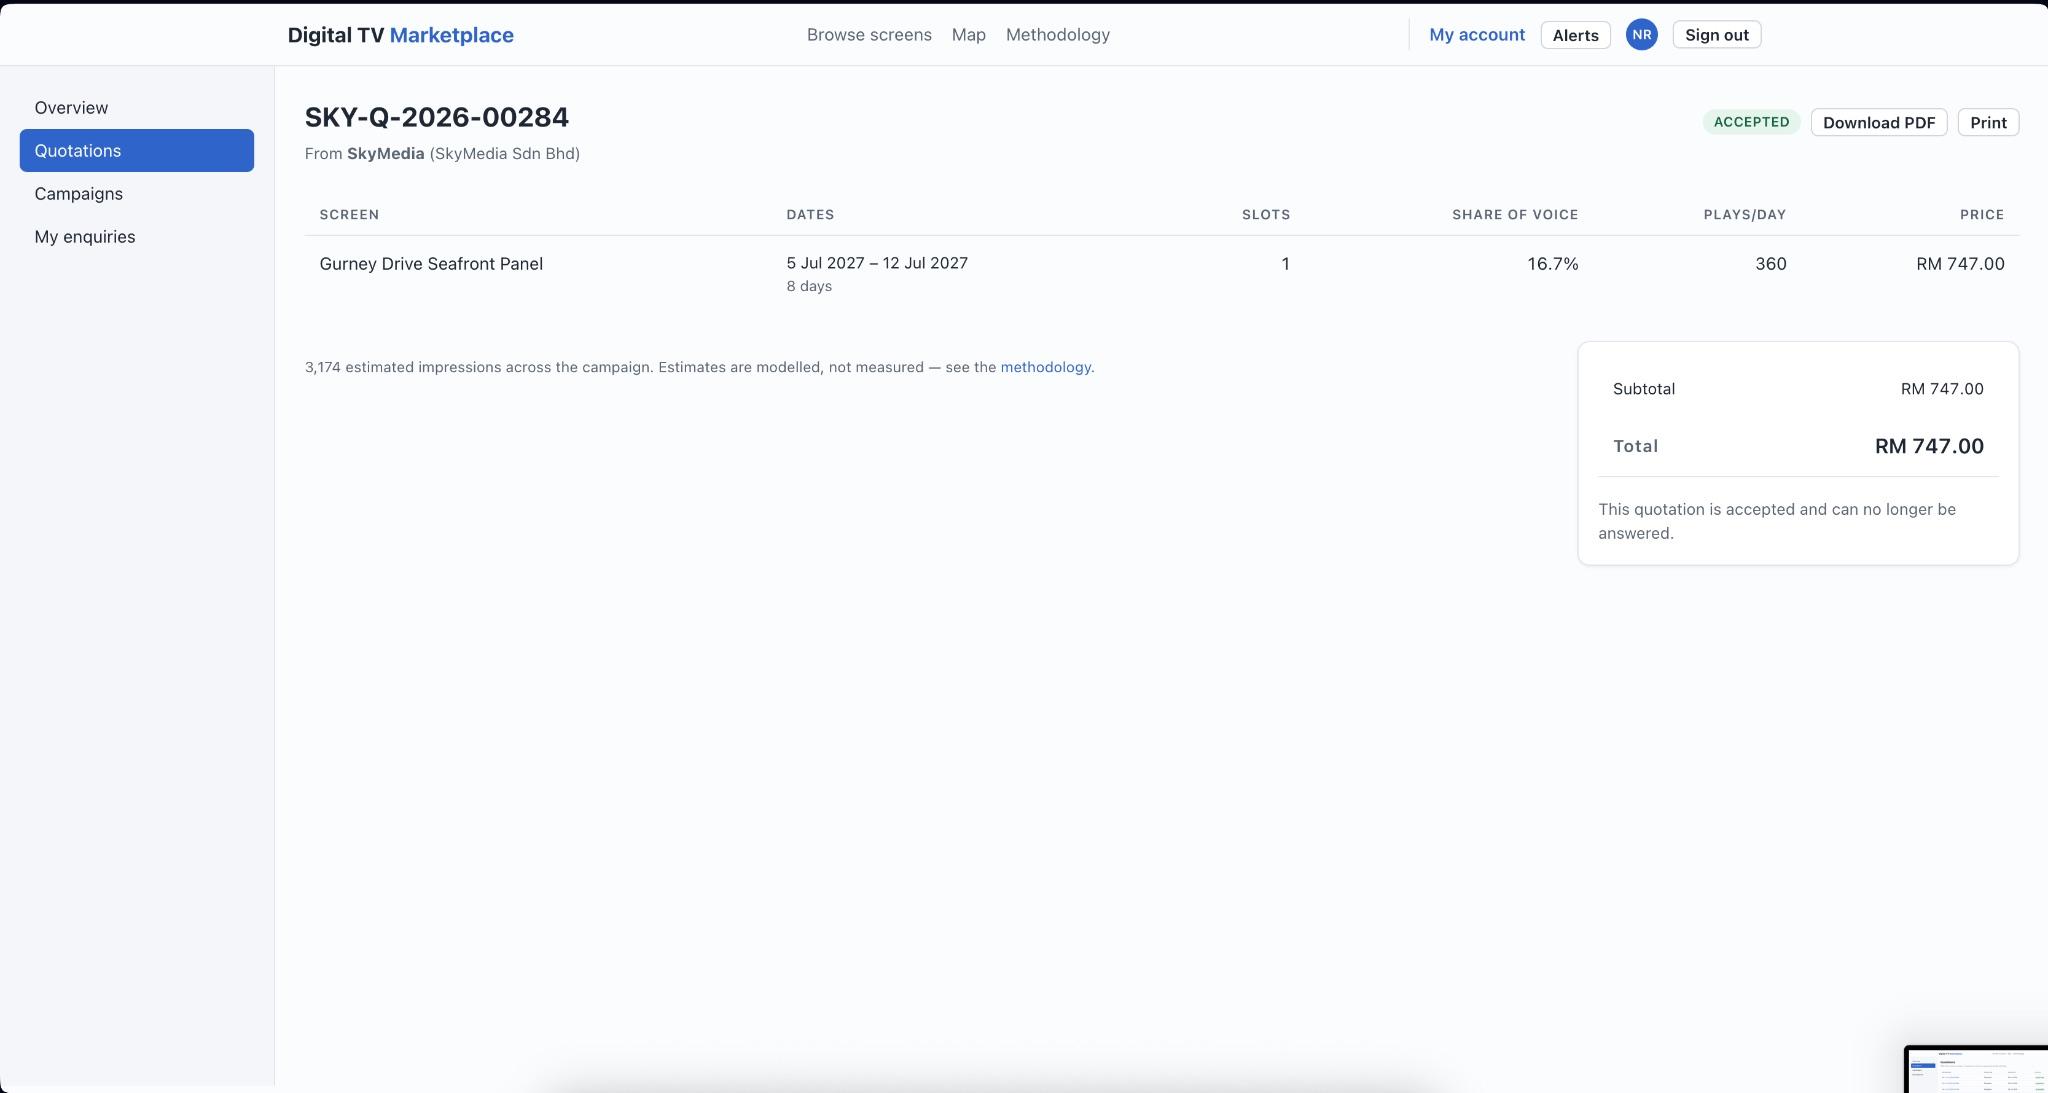Open Browse screens page

(x=869, y=35)
